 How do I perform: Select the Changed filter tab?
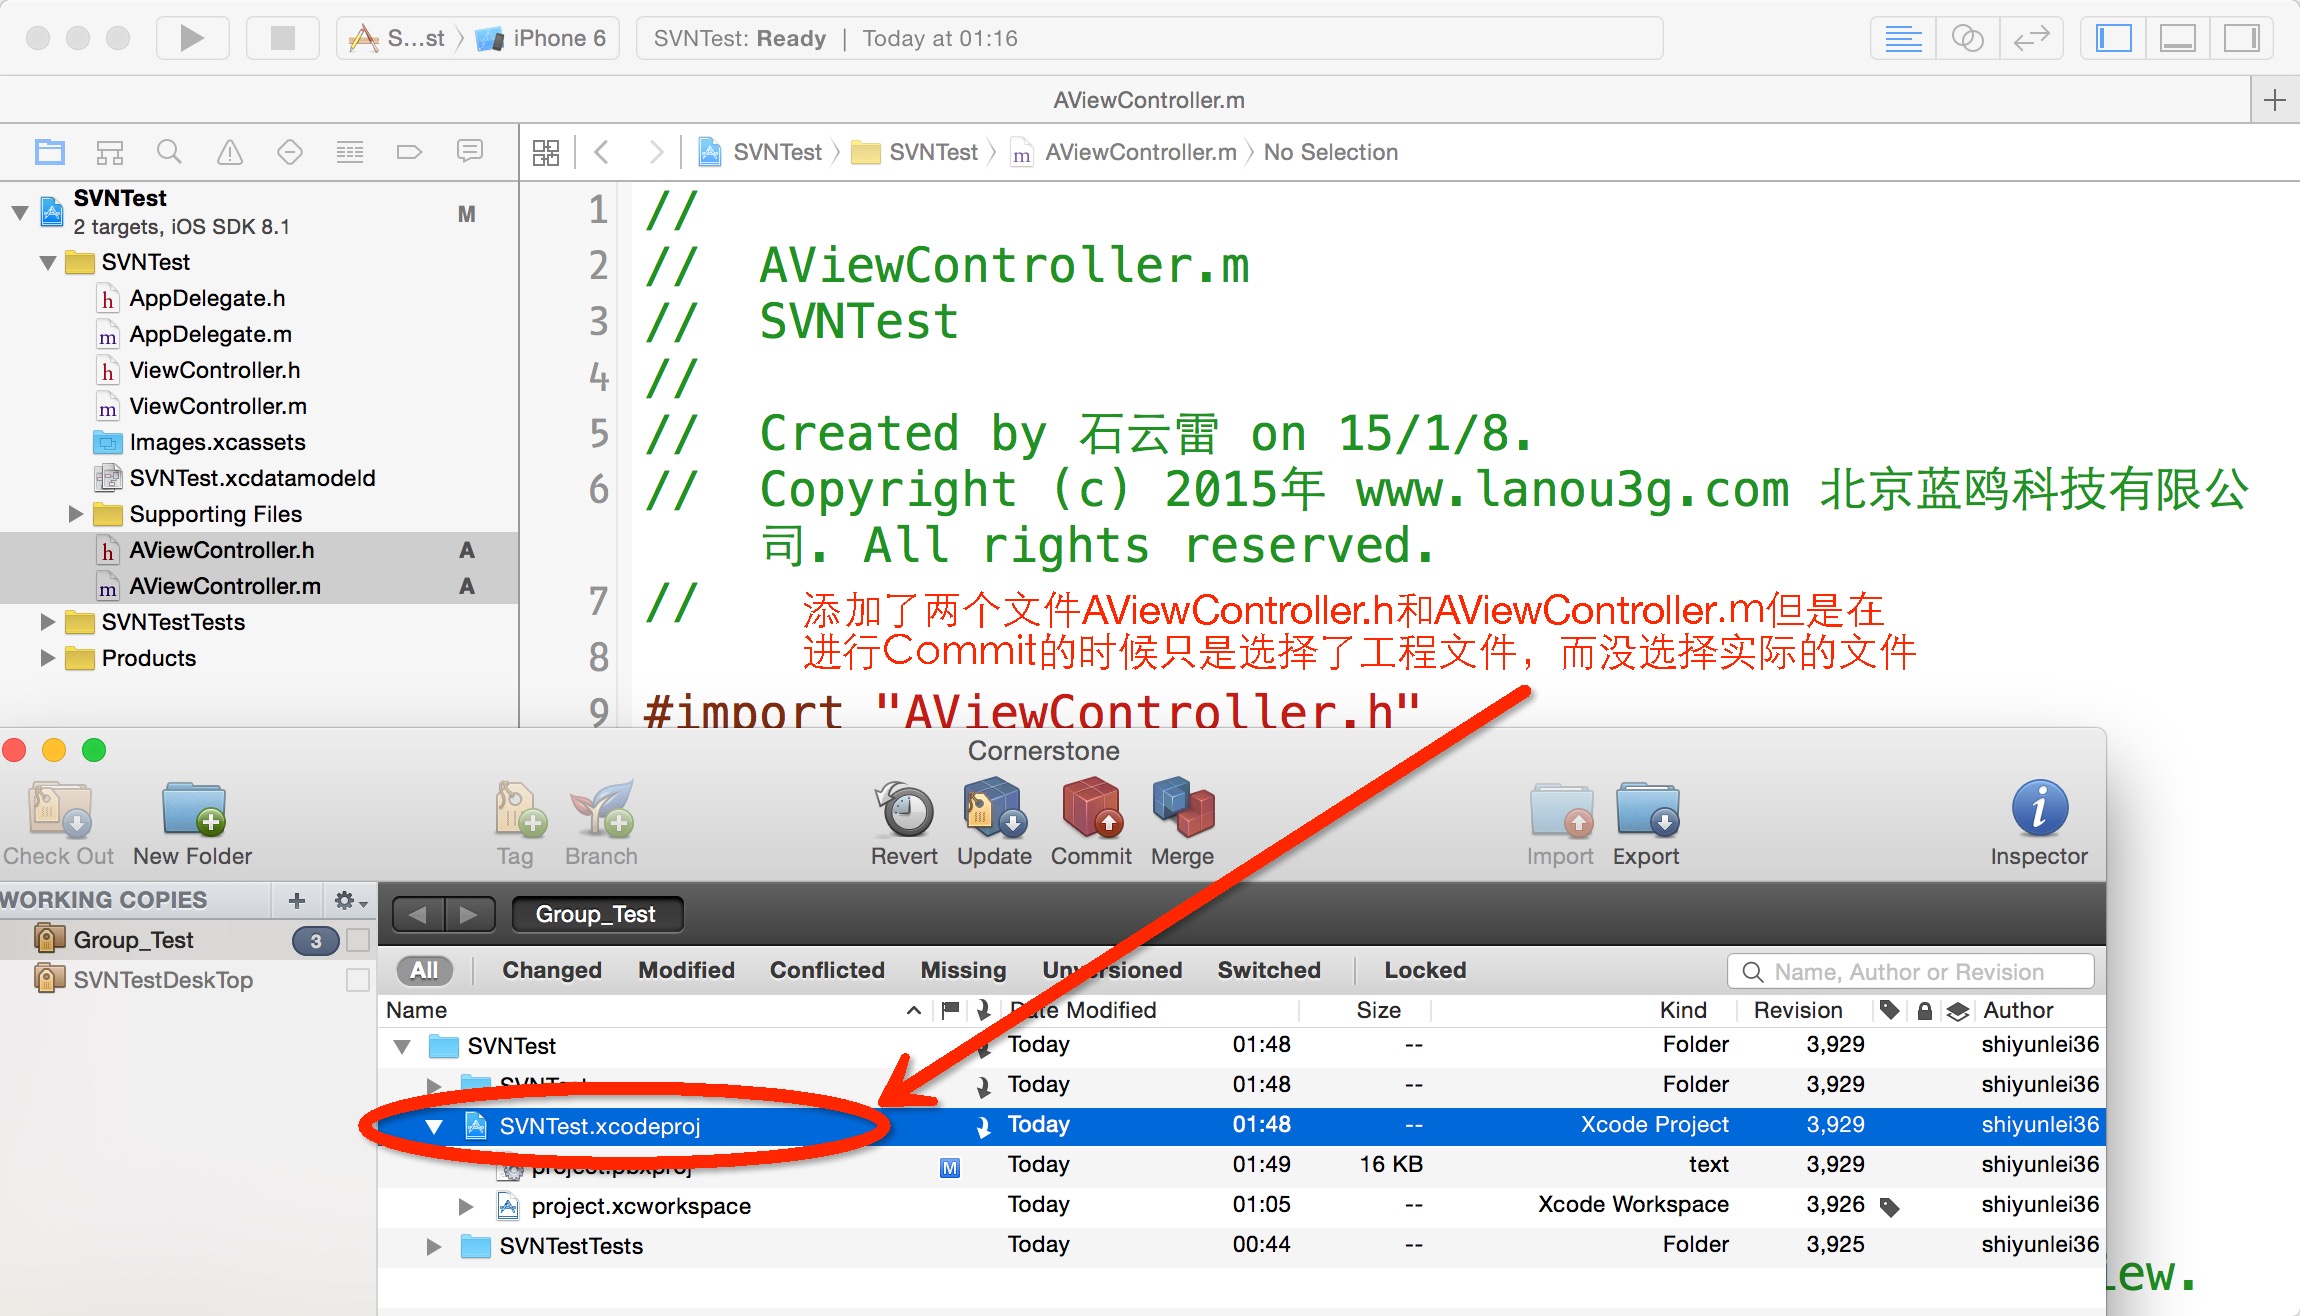[552, 970]
